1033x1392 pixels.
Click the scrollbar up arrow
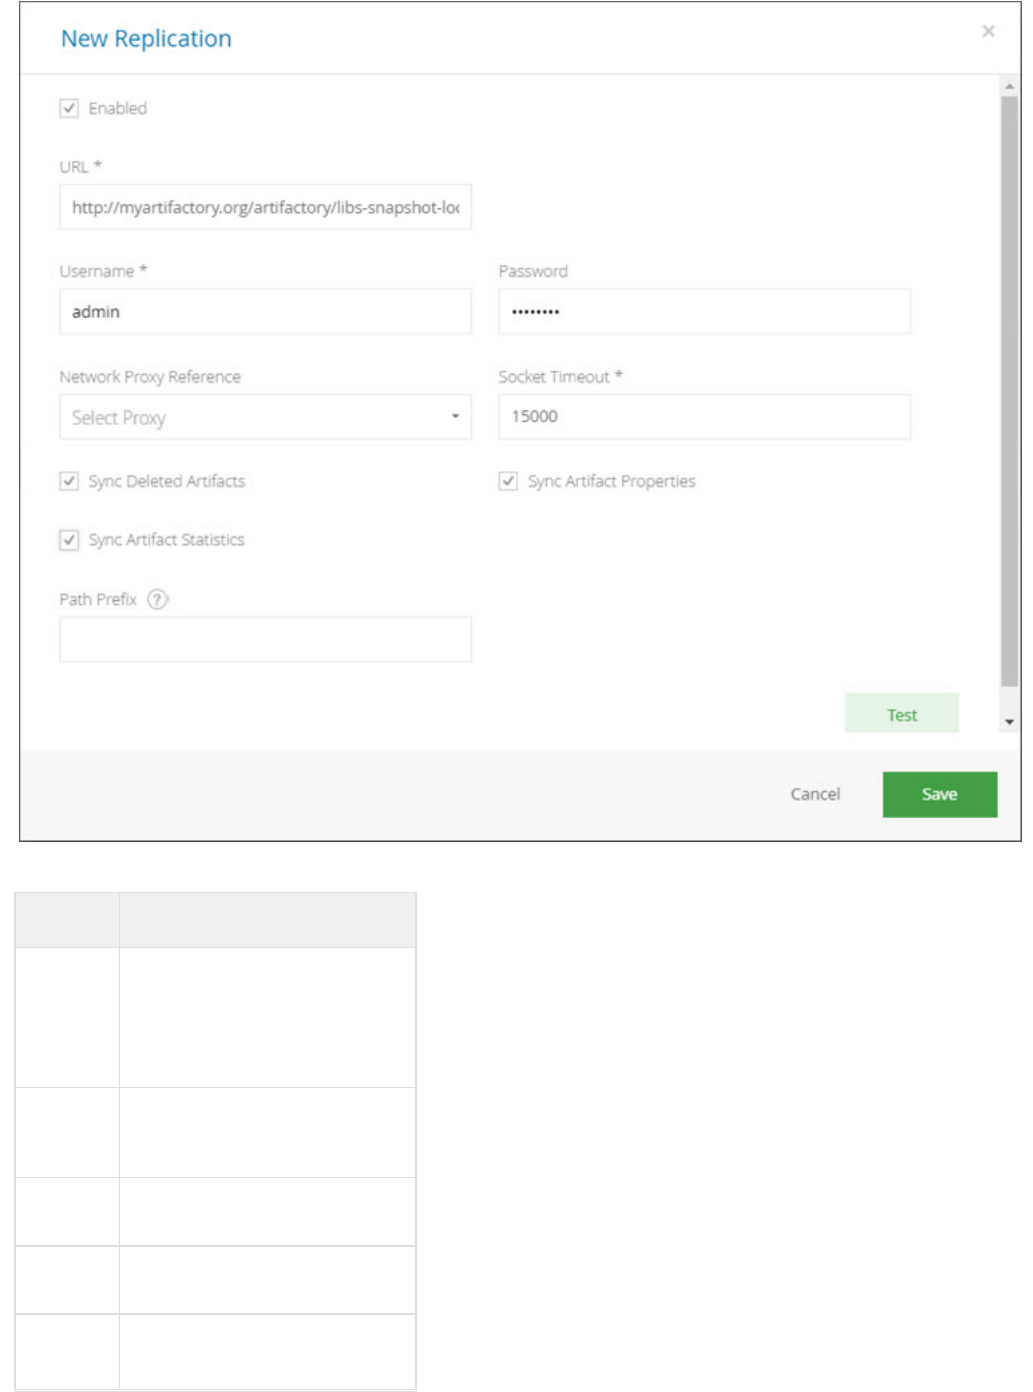1009,87
